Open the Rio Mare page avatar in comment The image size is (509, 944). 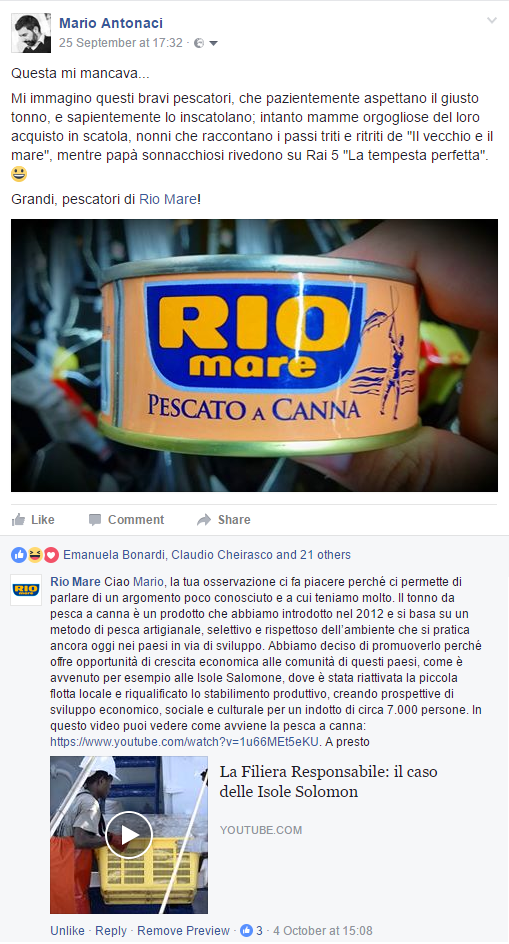(x=26, y=590)
